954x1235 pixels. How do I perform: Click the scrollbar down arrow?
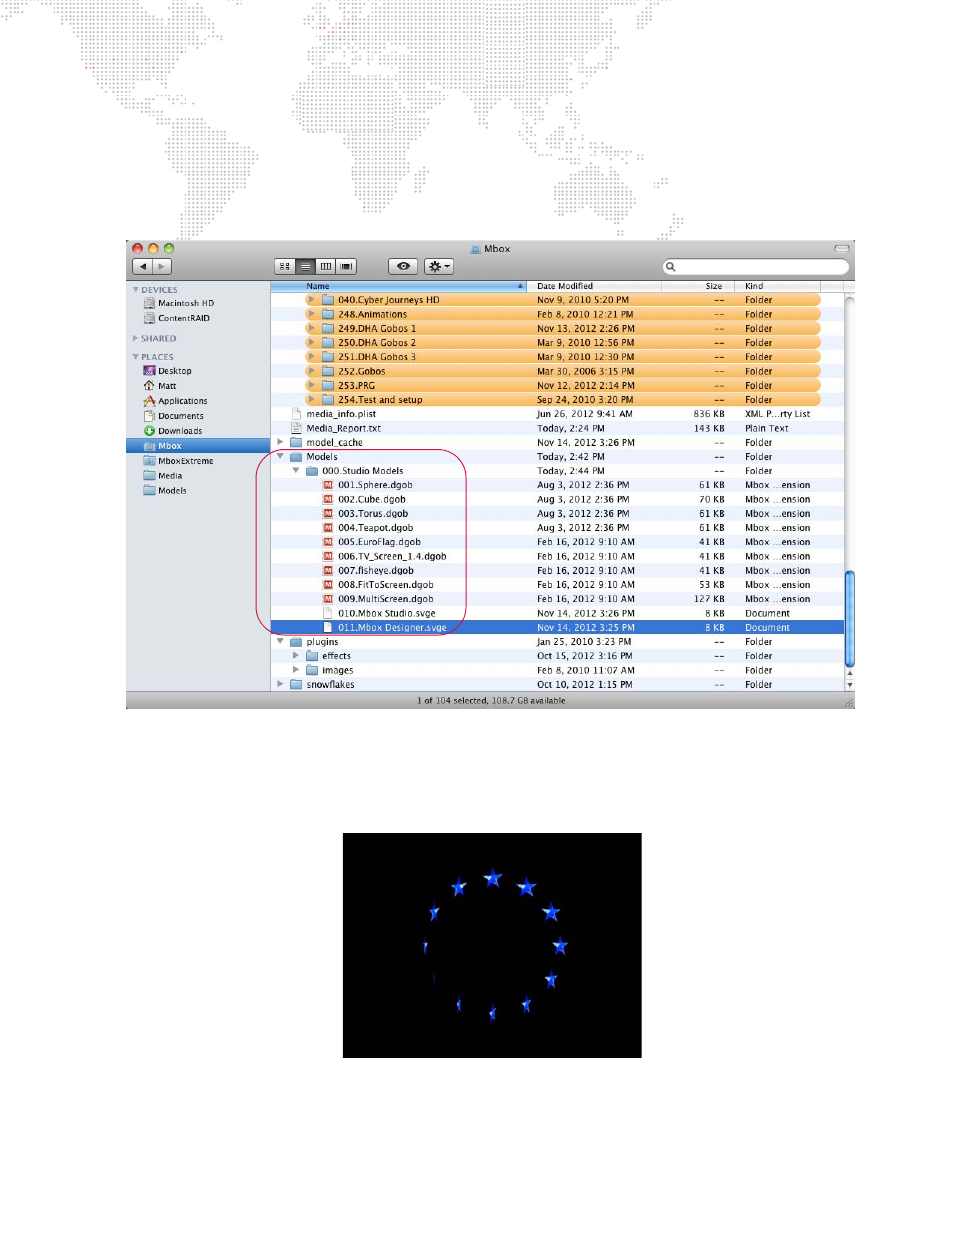pyautogui.click(x=850, y=685)
